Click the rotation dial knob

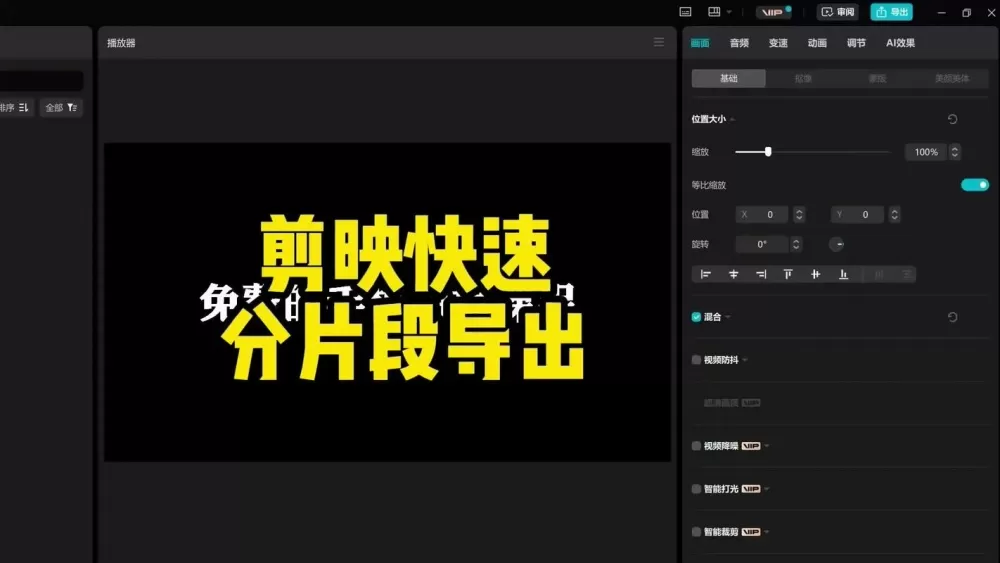coord(837,244)
